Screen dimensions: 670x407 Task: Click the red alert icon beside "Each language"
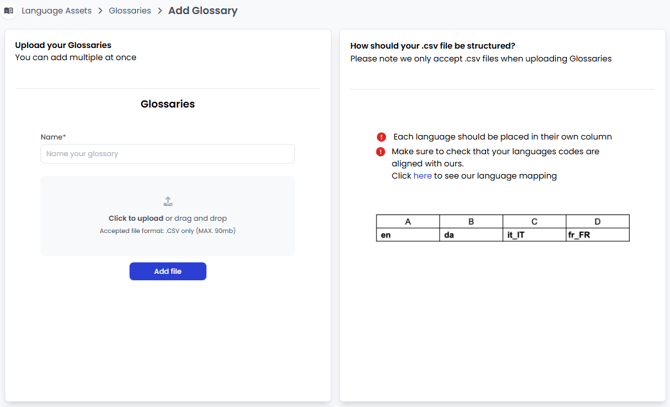click(x=381, y=137)
